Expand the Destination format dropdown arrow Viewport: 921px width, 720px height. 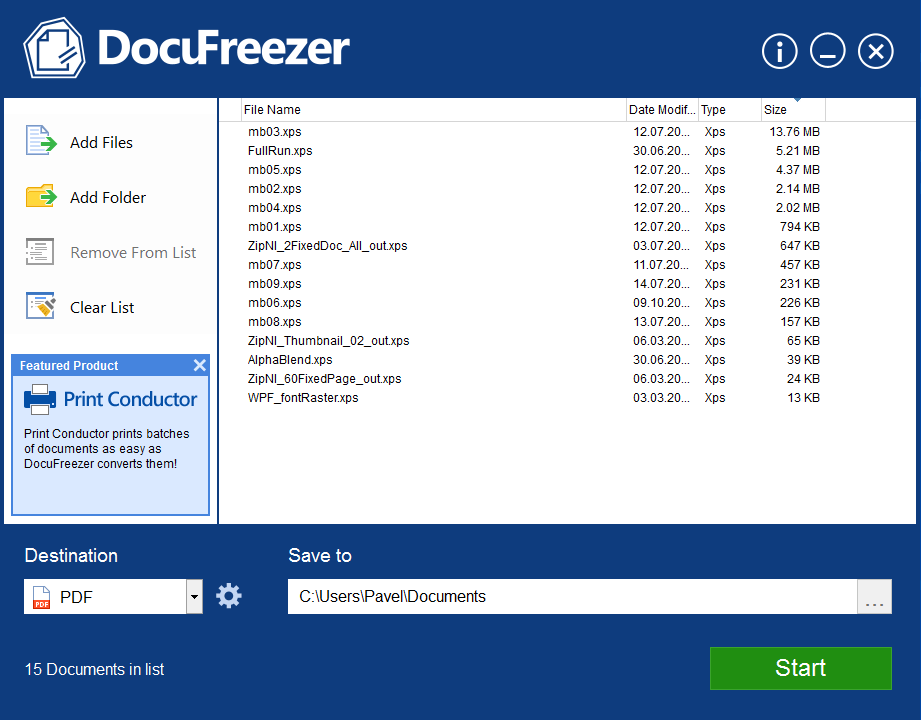(x=194, y=597)
